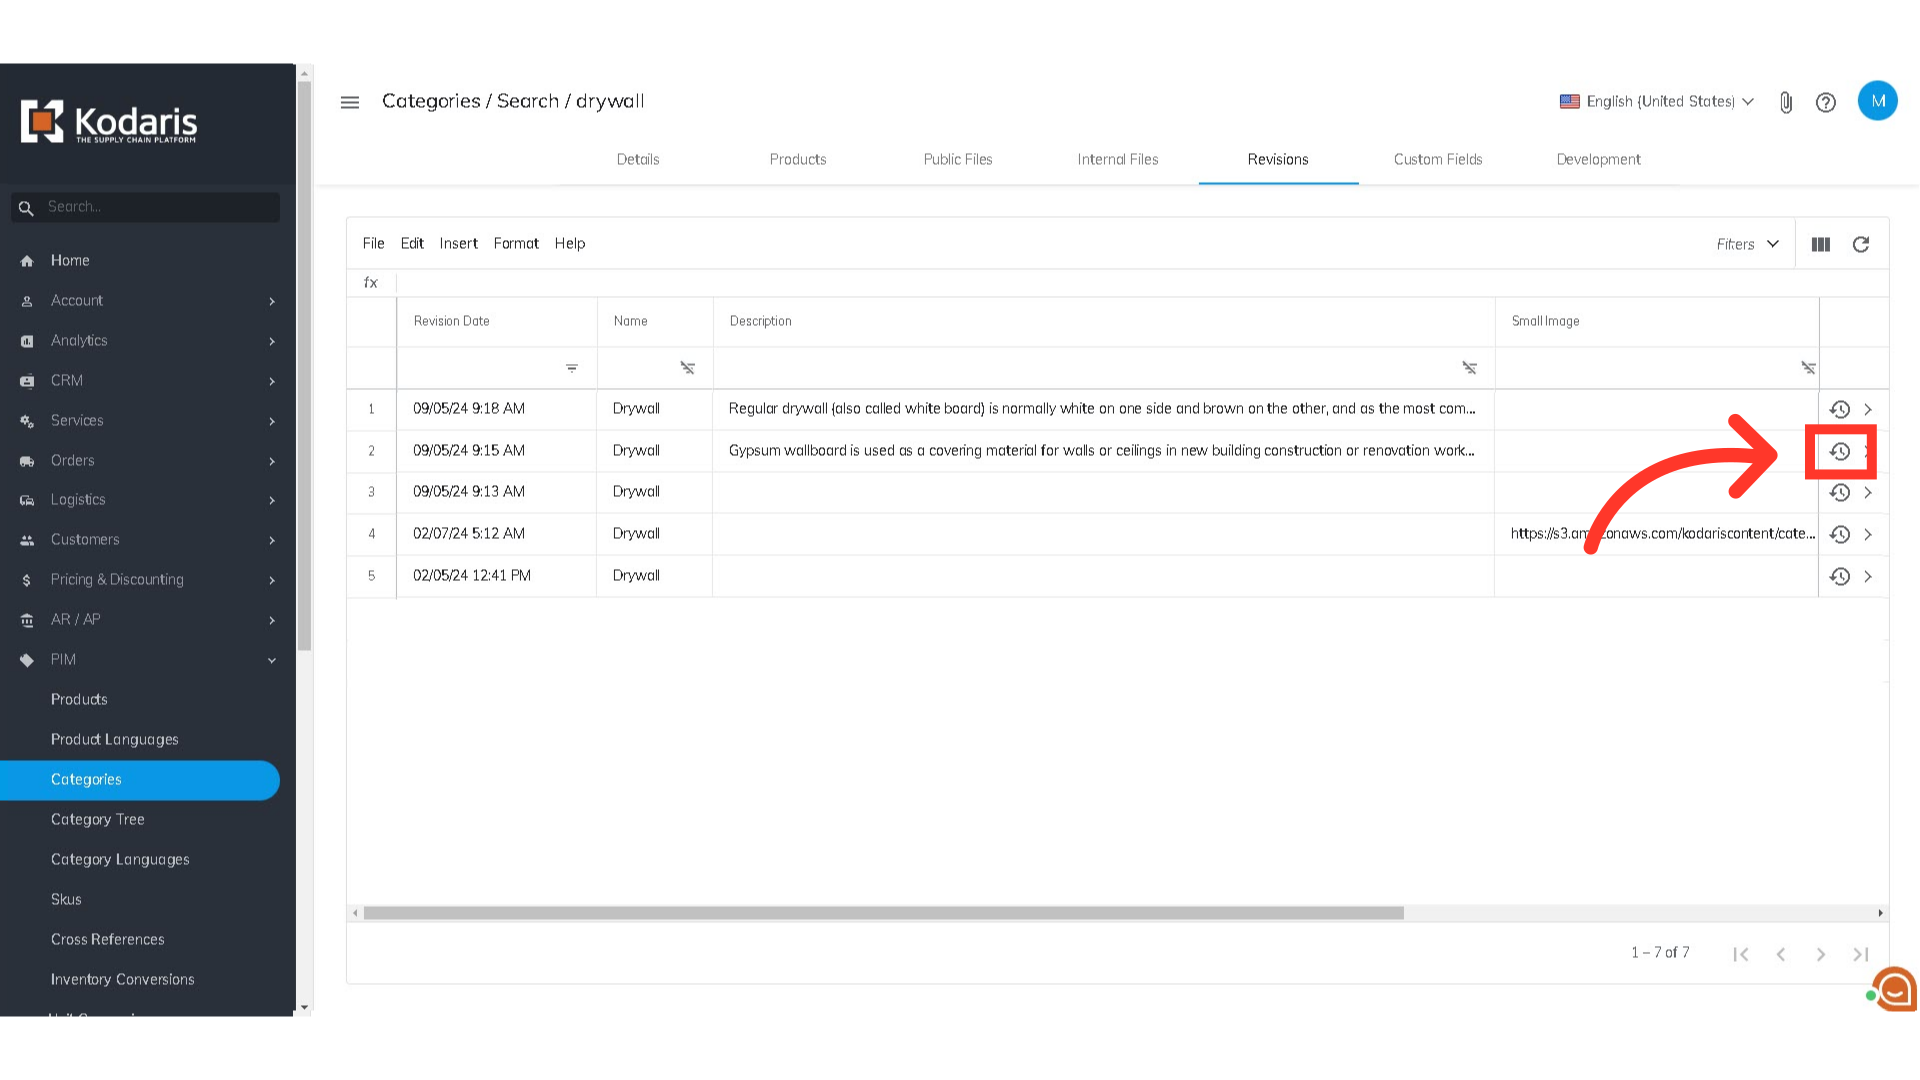Open the English (United States) language dropdown

(1657, 102)
